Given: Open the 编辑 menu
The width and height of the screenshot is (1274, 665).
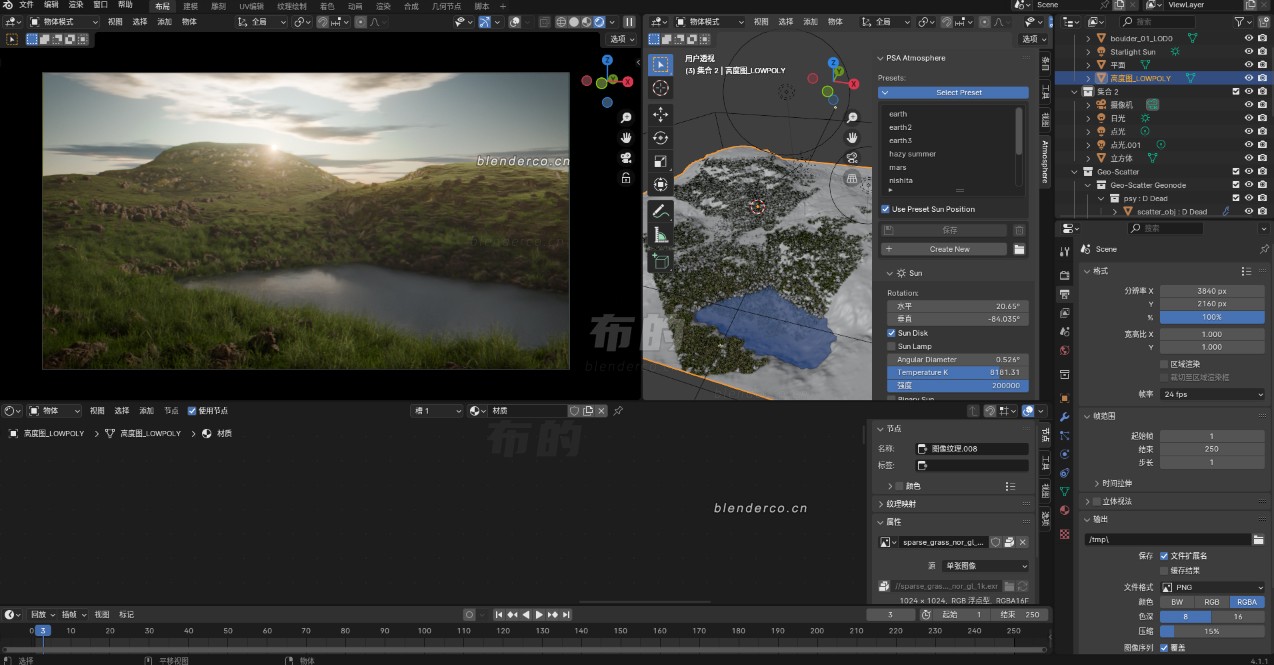Looking at the screenshot, I should (x=51, y=5).
